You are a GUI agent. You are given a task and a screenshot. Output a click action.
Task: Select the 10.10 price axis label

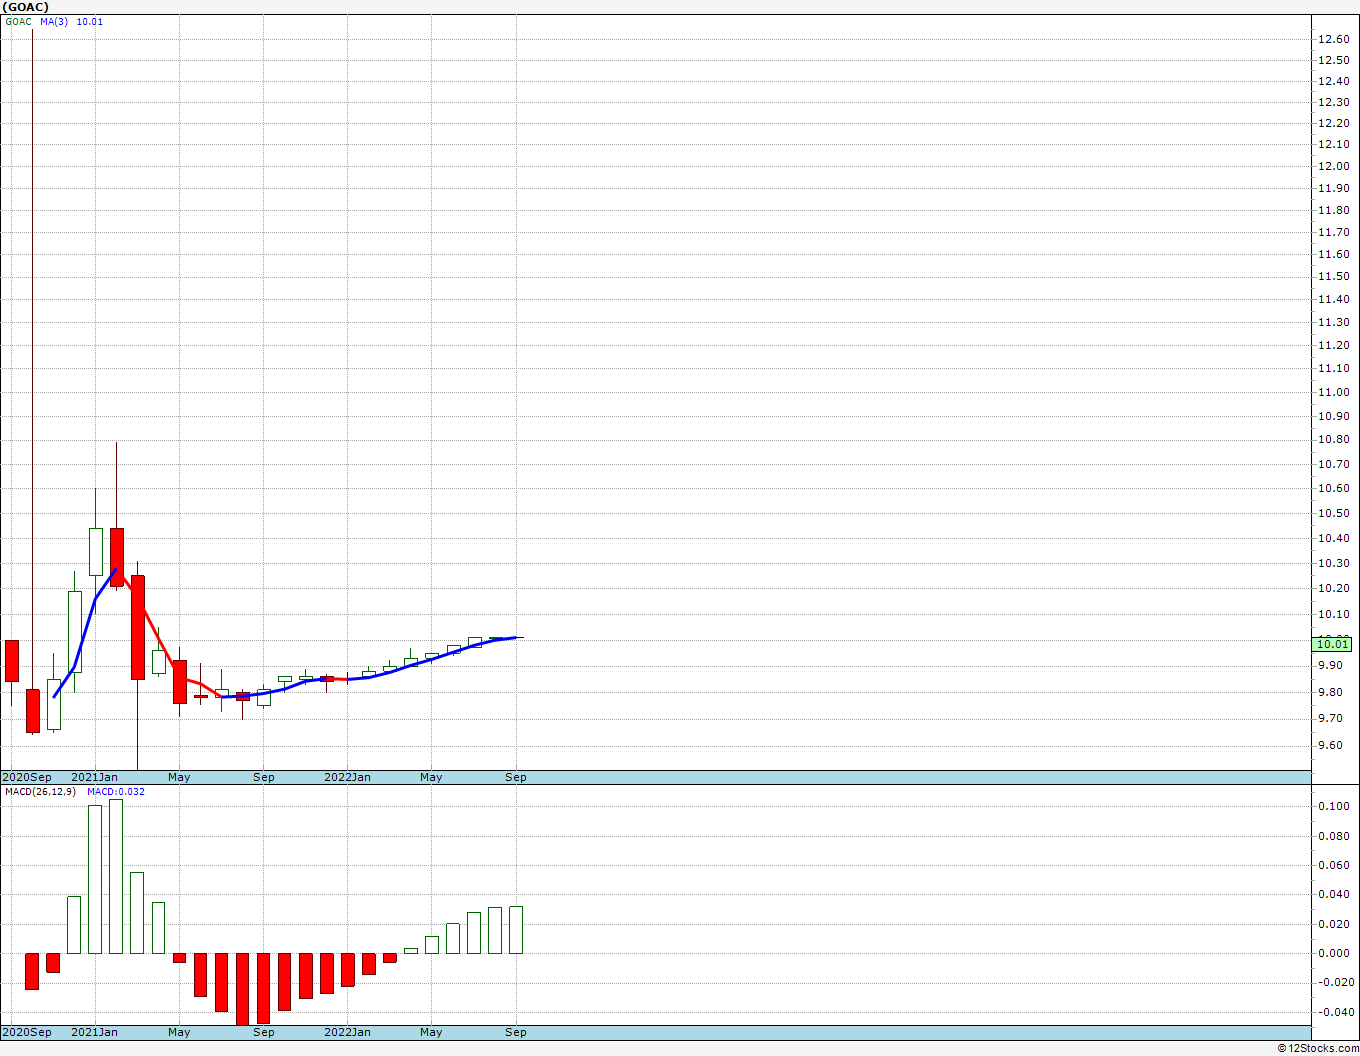coord(1333,614)
